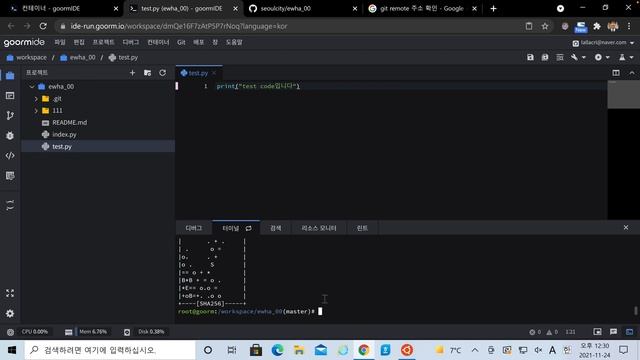This screenshot has width=640, height=360.
Task: Switch to the seoulcity/ewha_00 GitHub browser tab
Action: (x=302, y=9)
